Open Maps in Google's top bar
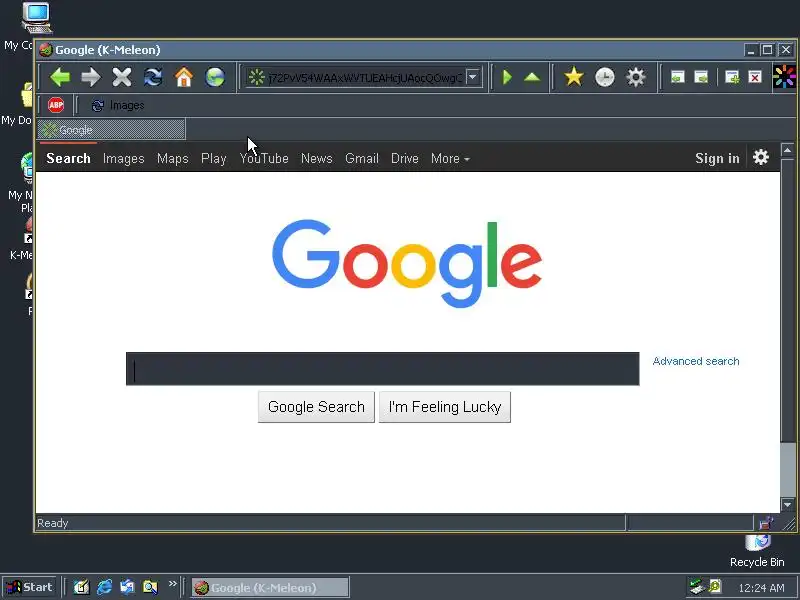The image size is (800, 600). [172, 159]
